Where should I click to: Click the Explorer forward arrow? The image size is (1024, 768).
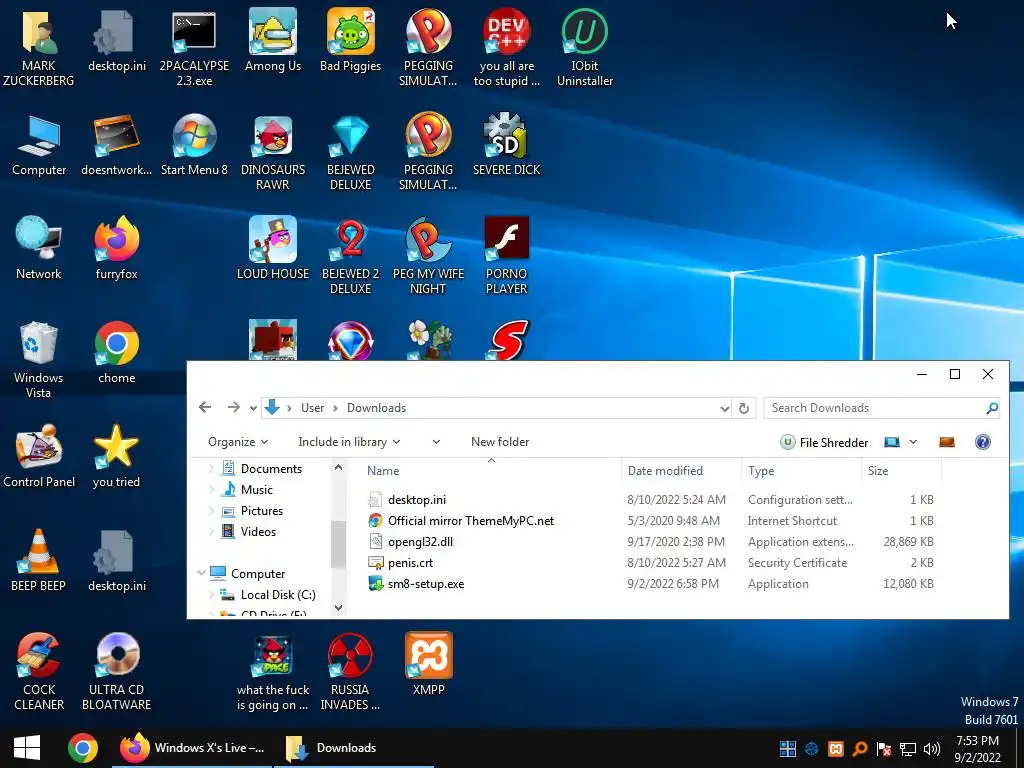click(233, 408)
